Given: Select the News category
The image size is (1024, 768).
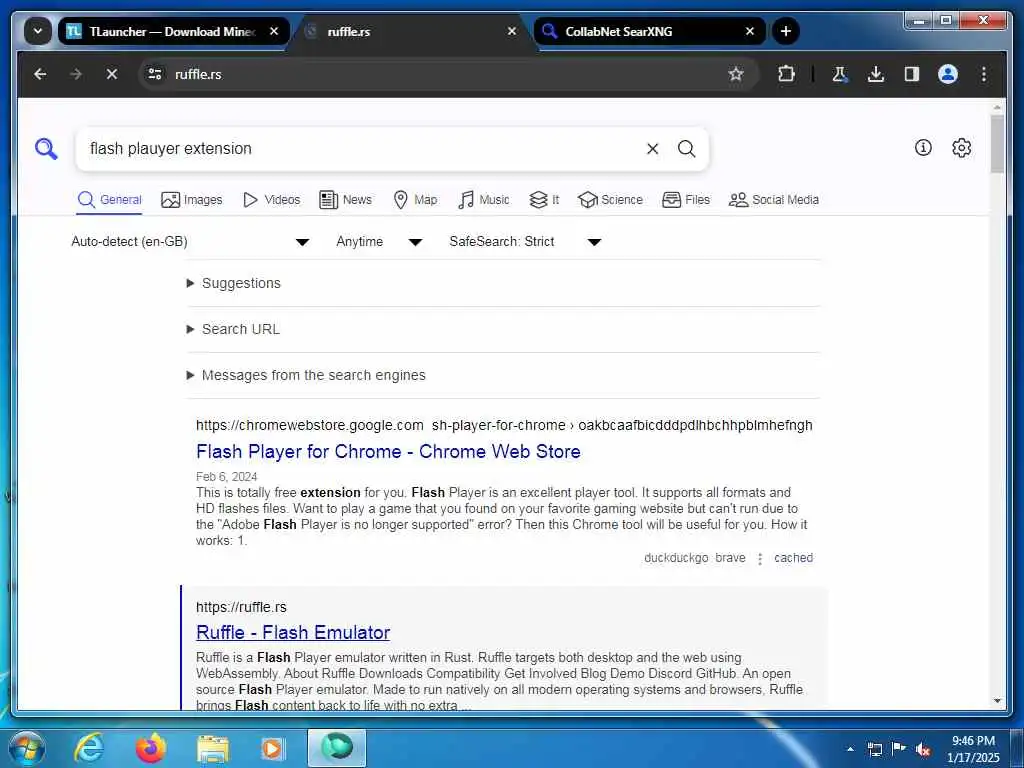Looking at the screenshot, I should tap(345, 200).
